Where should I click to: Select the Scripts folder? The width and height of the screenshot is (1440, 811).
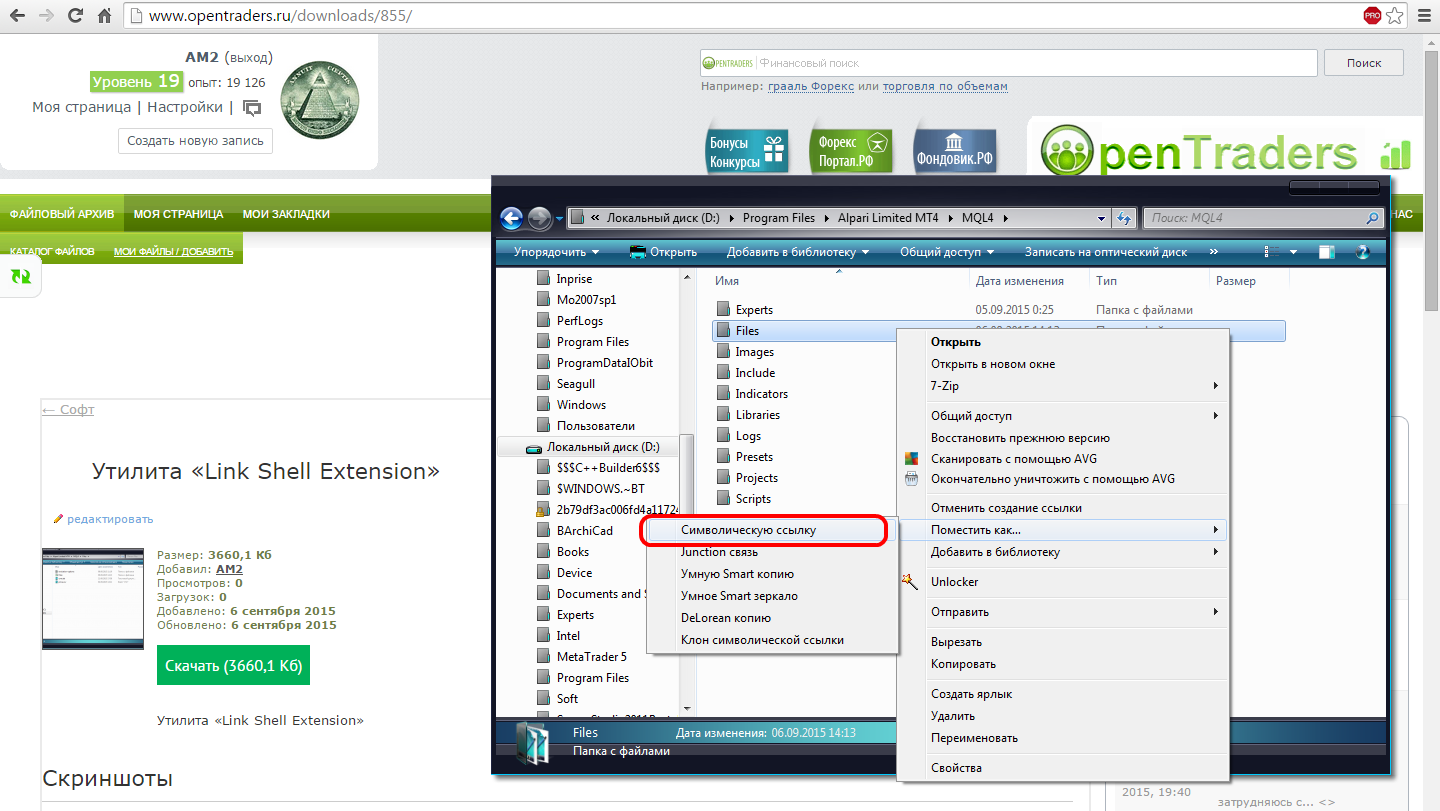coord(753,499)
